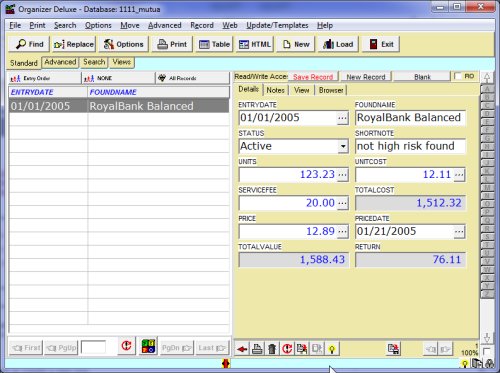Open the Move menu
The height and width of the screenshot is (373, 500).
pos(130,25)
